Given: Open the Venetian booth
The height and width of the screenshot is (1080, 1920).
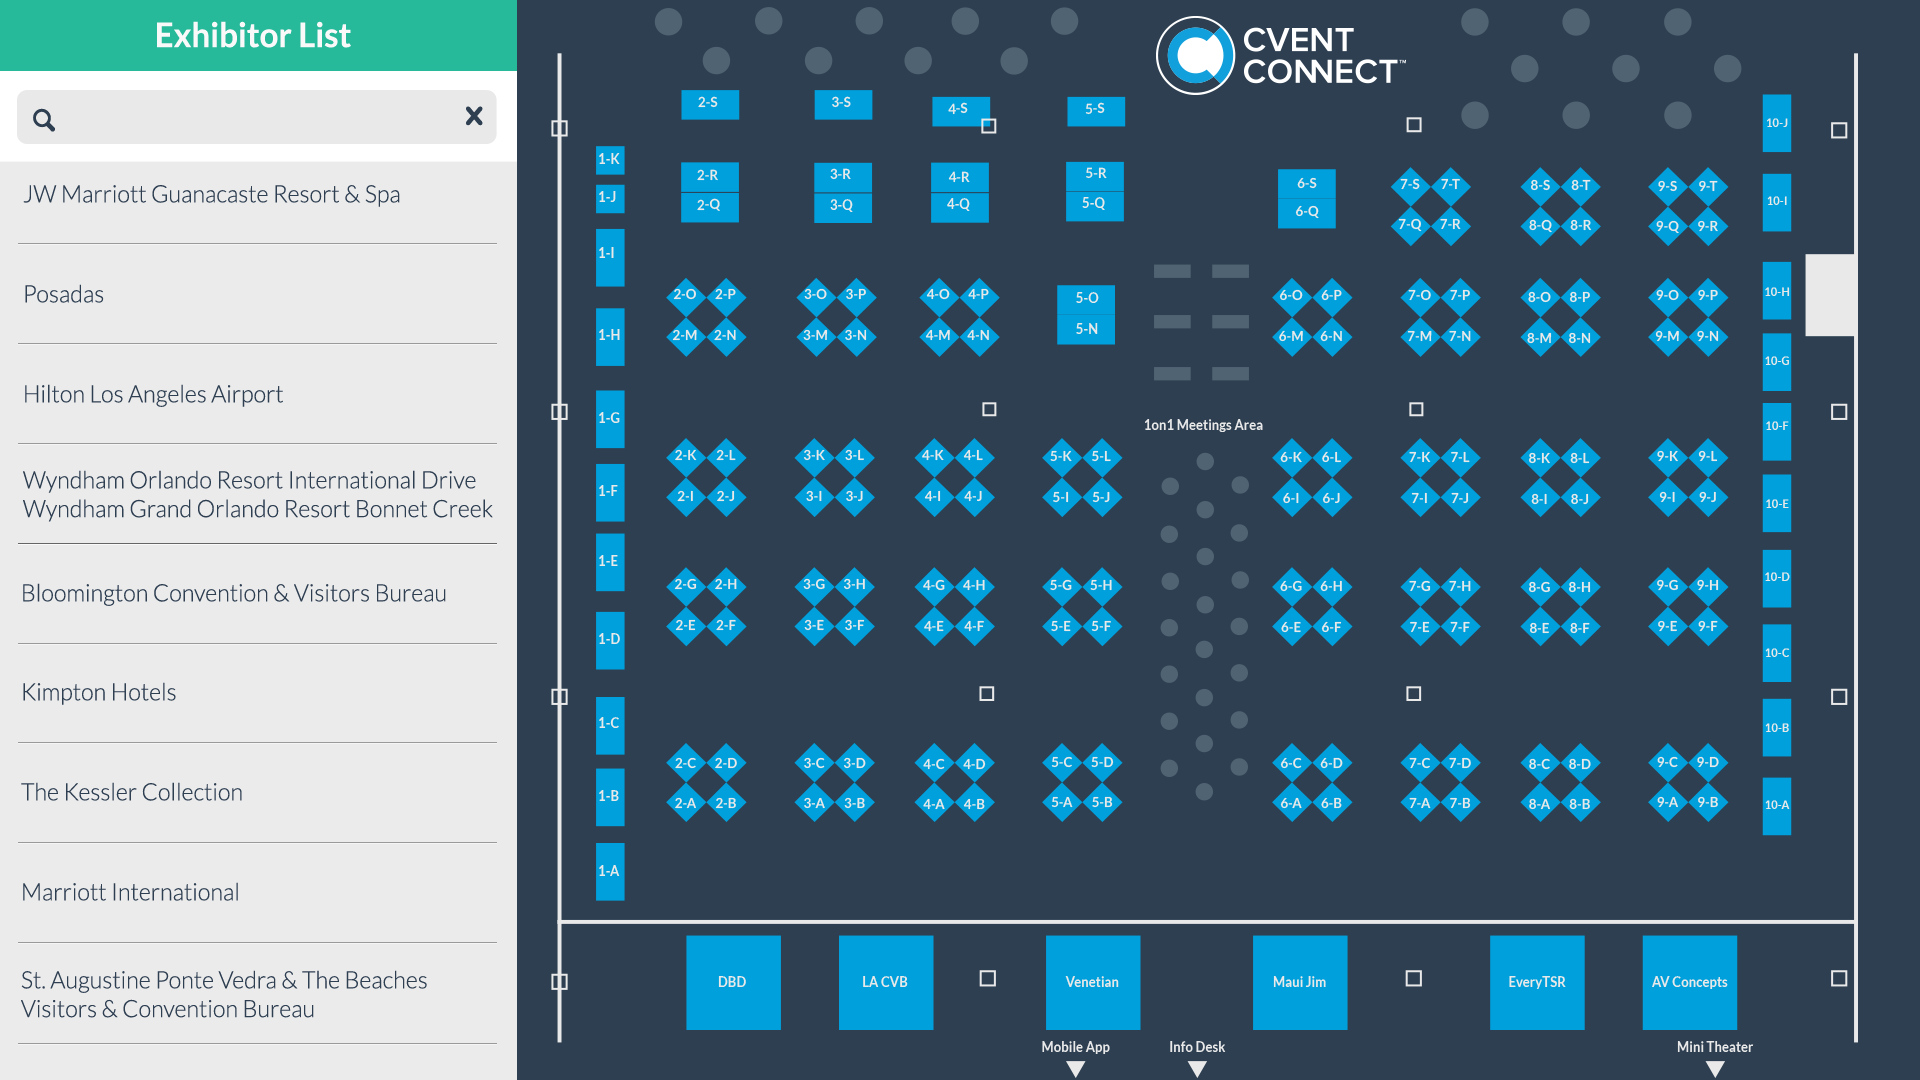Looking at the screenshot, I should [x=1093, y=982].
